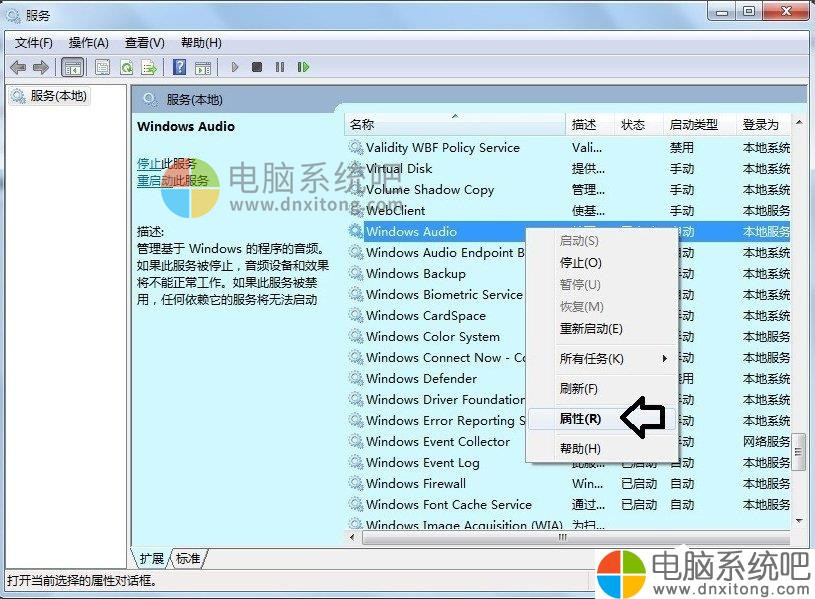Switch to the 标准 tab
This screenshot has height=599, width=815.
pos(188,558)
